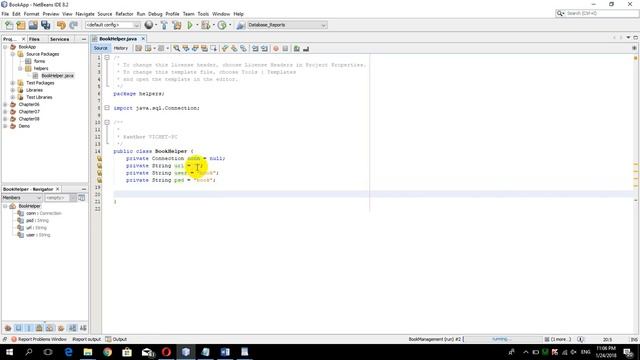Select the Demo project node
The image size is (640, 360).
coord(24,126)
